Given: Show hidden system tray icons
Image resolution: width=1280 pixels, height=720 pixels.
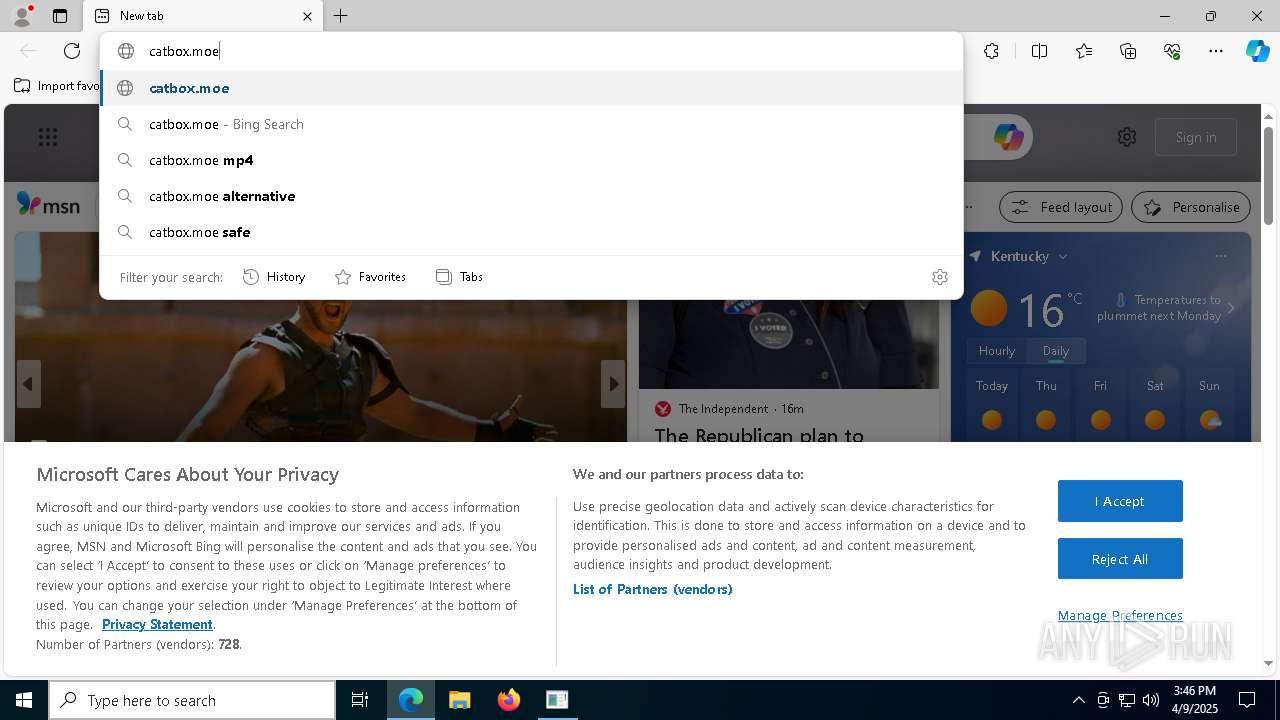Looking at the screenshot, I should tap(1078, 700).
